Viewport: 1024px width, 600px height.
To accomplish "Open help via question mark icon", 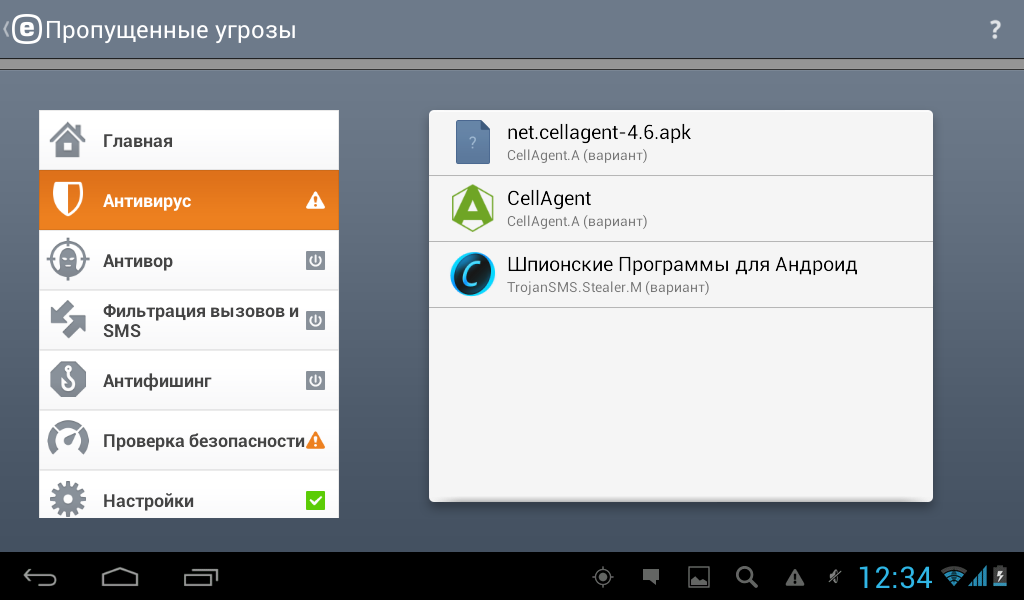I will click(995, 29).
